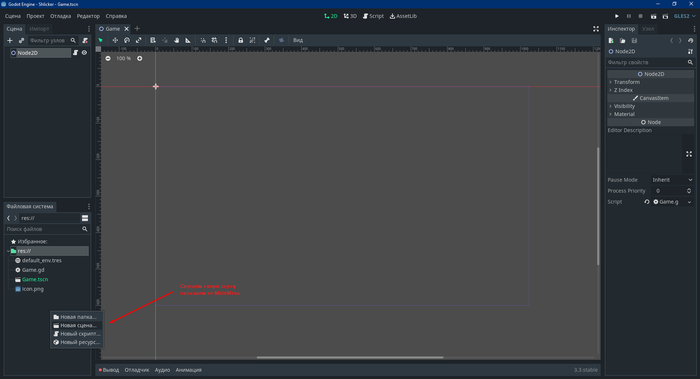
Task: Pause the running scene
Action: tap(629, 16)
